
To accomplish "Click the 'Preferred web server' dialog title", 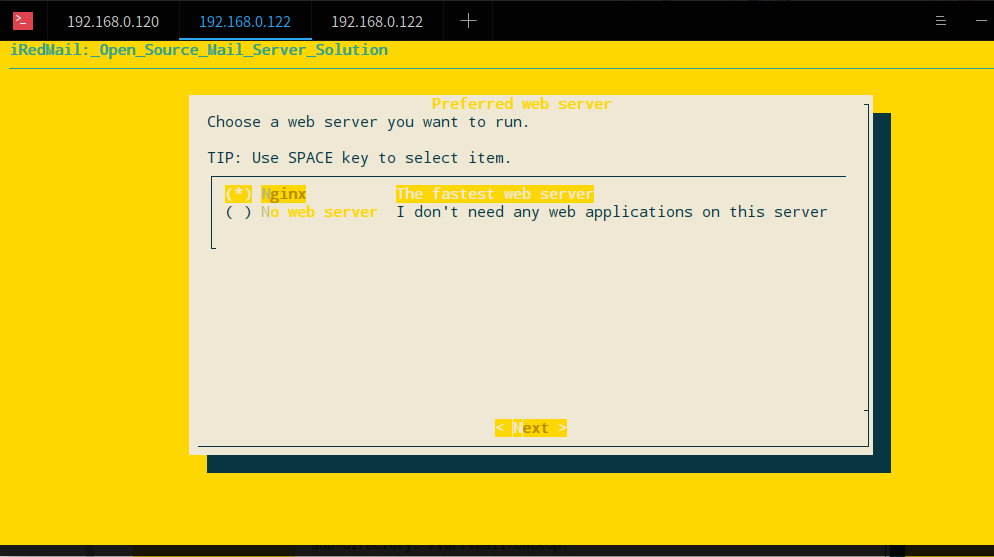I will pos(521,104).
